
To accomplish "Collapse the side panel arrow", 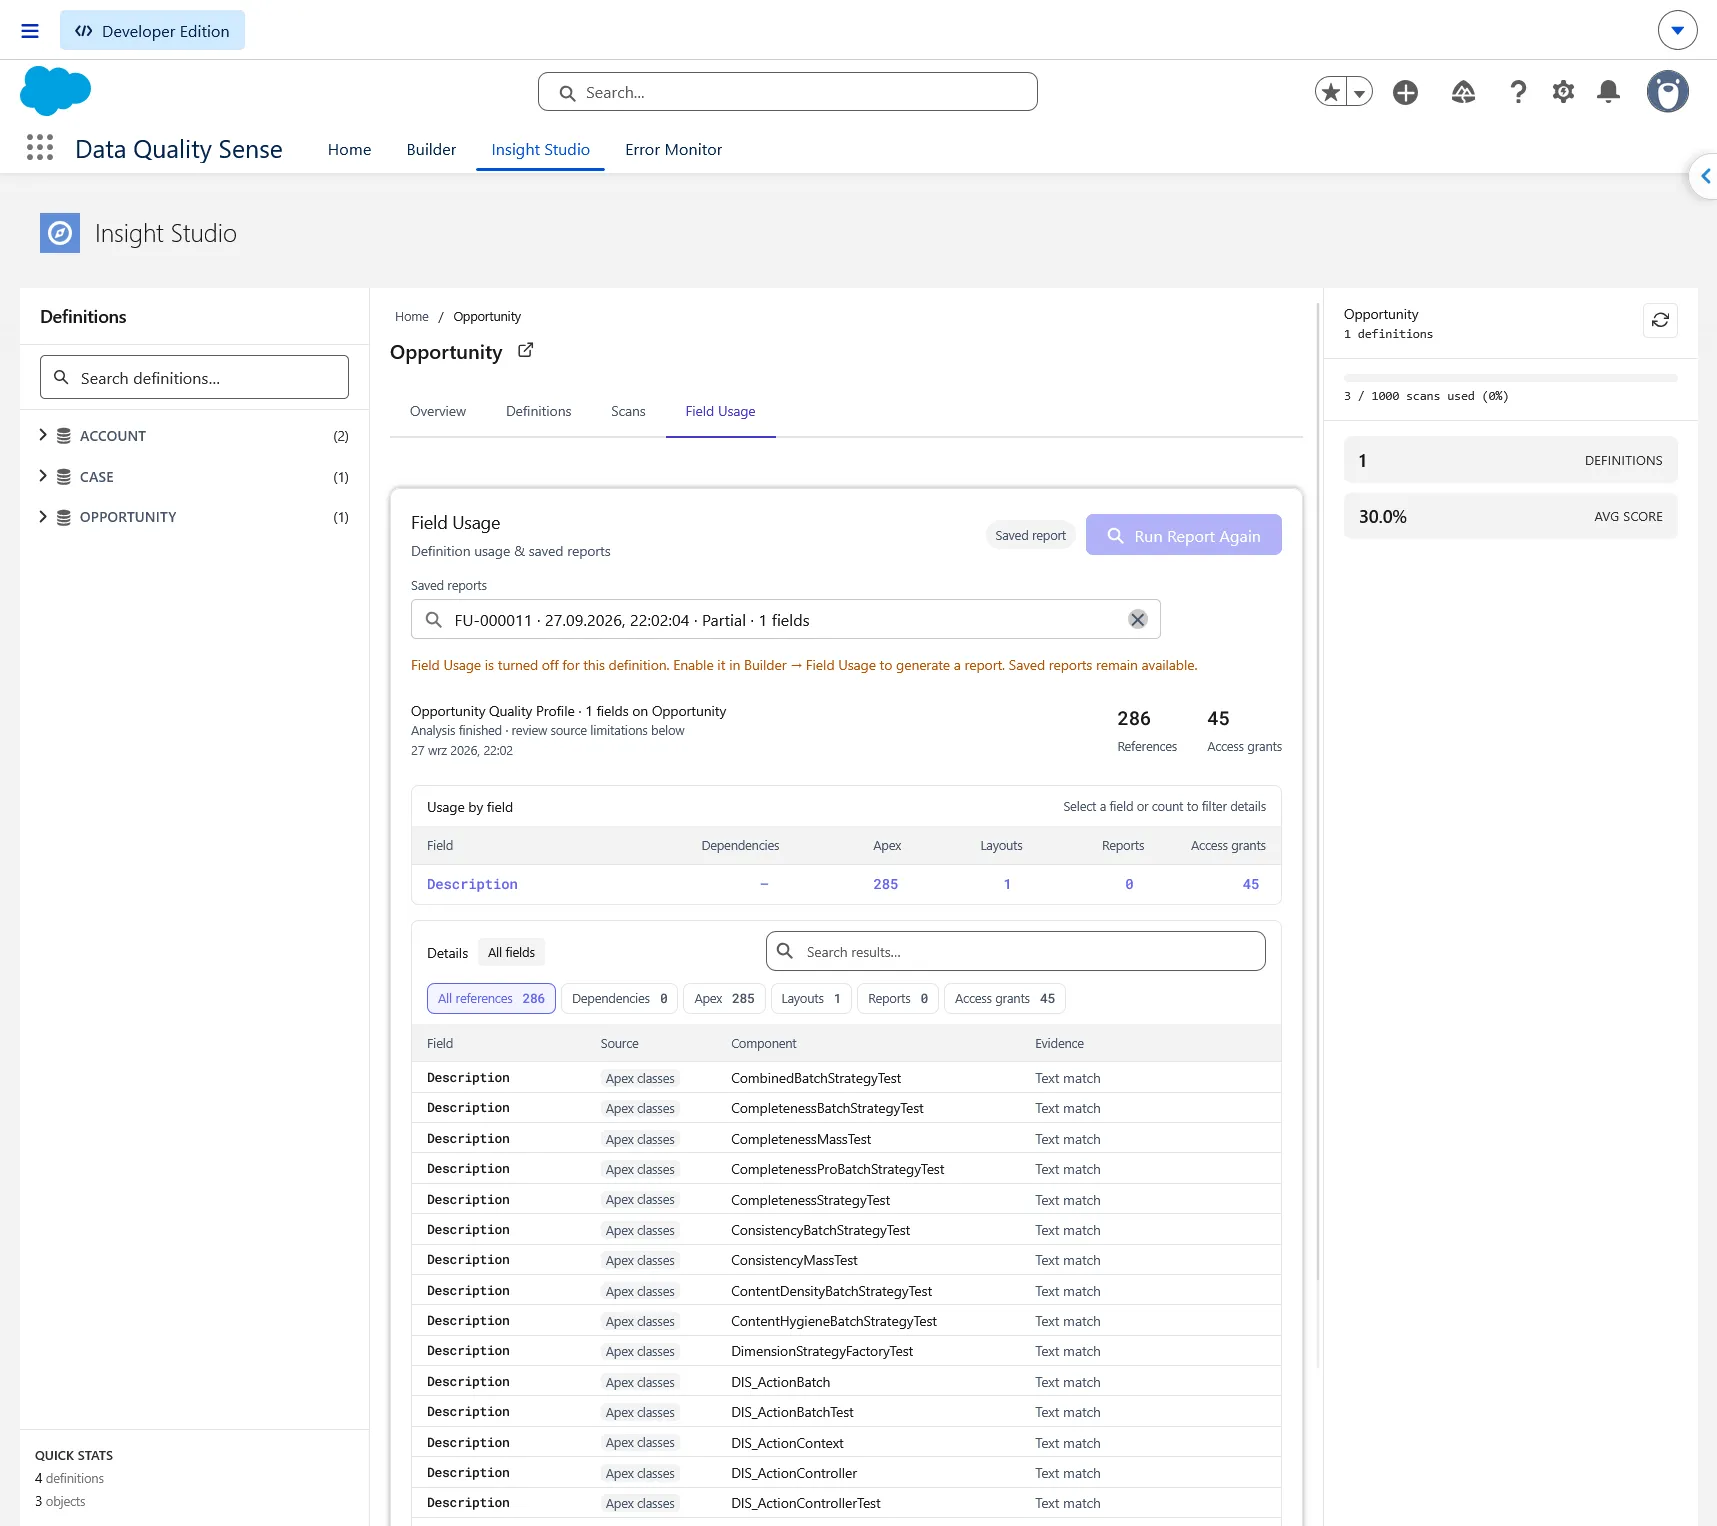I will point(1705,177).
